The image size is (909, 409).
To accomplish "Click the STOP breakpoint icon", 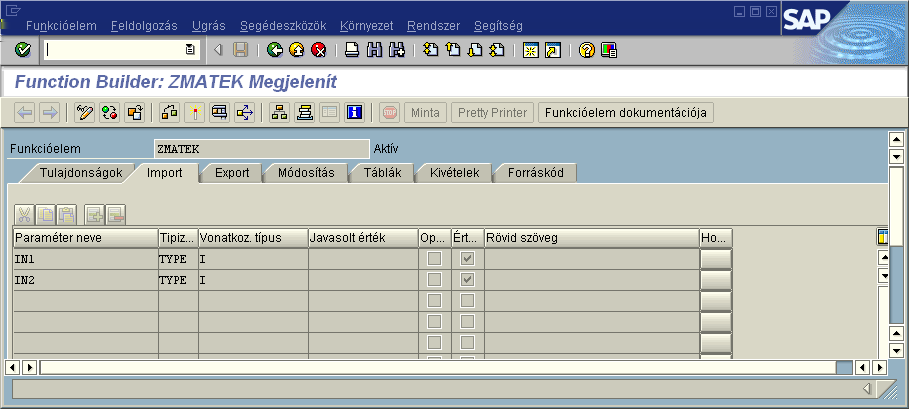I will tap(390, 112).
